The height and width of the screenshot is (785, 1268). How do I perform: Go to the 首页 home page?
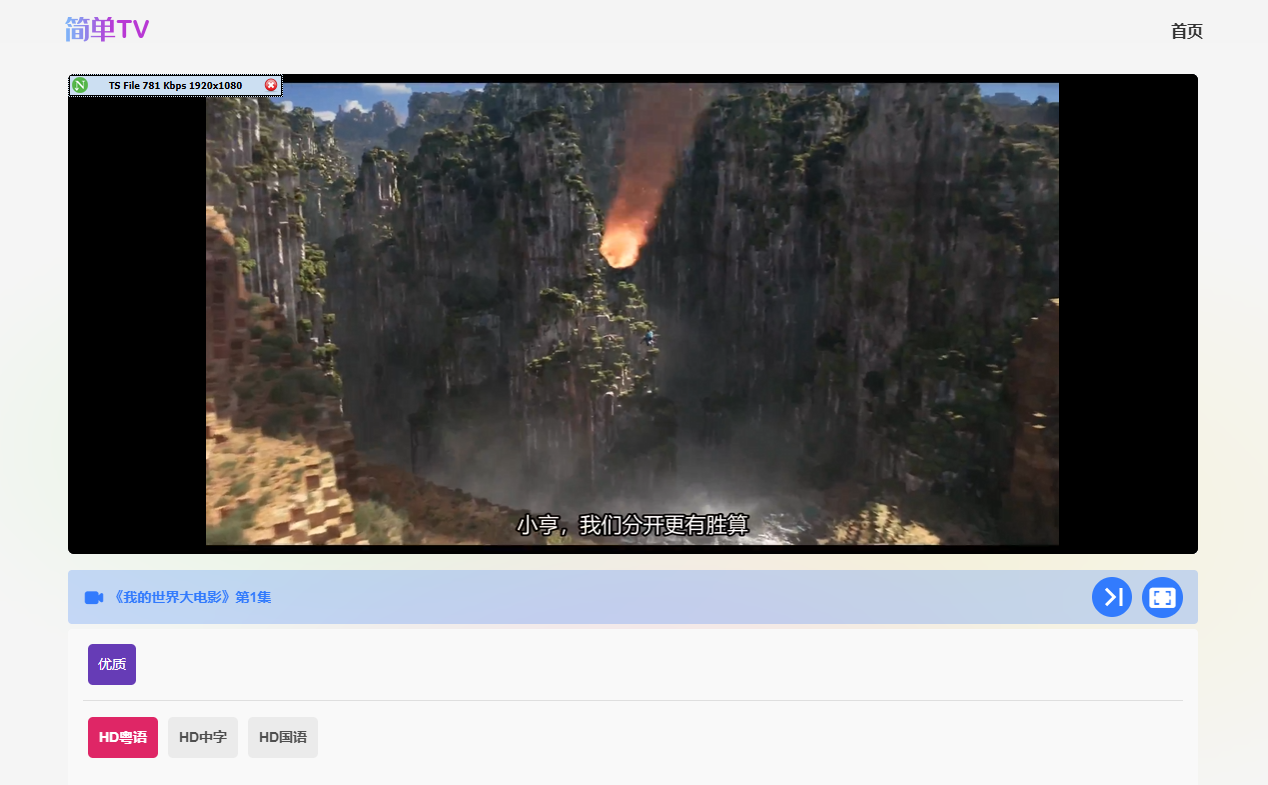(1186, 32)
